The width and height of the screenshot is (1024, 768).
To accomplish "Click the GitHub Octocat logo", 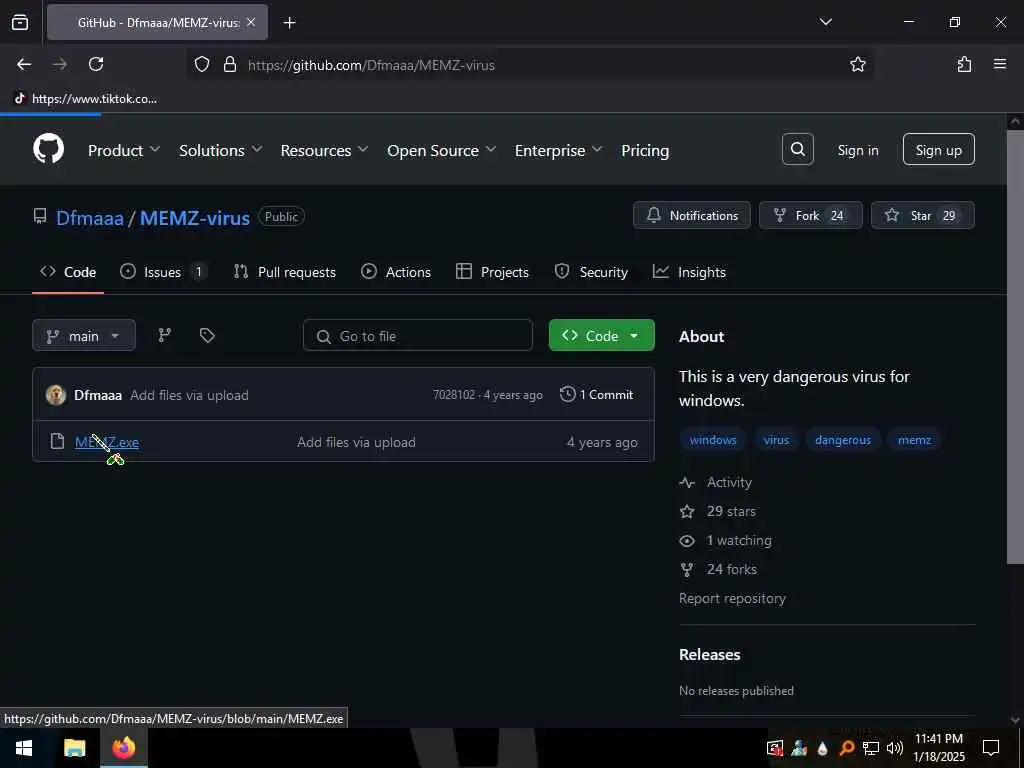I will pos(48,149).
